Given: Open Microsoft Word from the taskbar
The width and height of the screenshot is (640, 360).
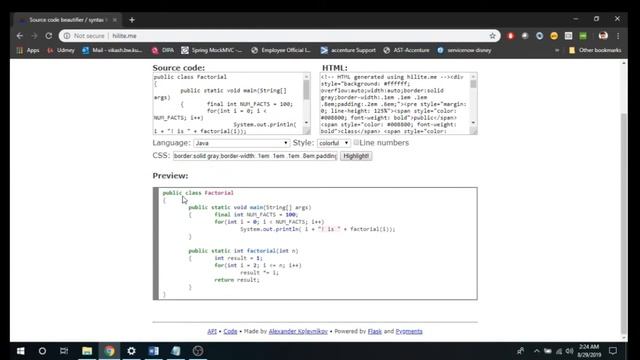Looking at the screenshot, I should coord(153,351).
